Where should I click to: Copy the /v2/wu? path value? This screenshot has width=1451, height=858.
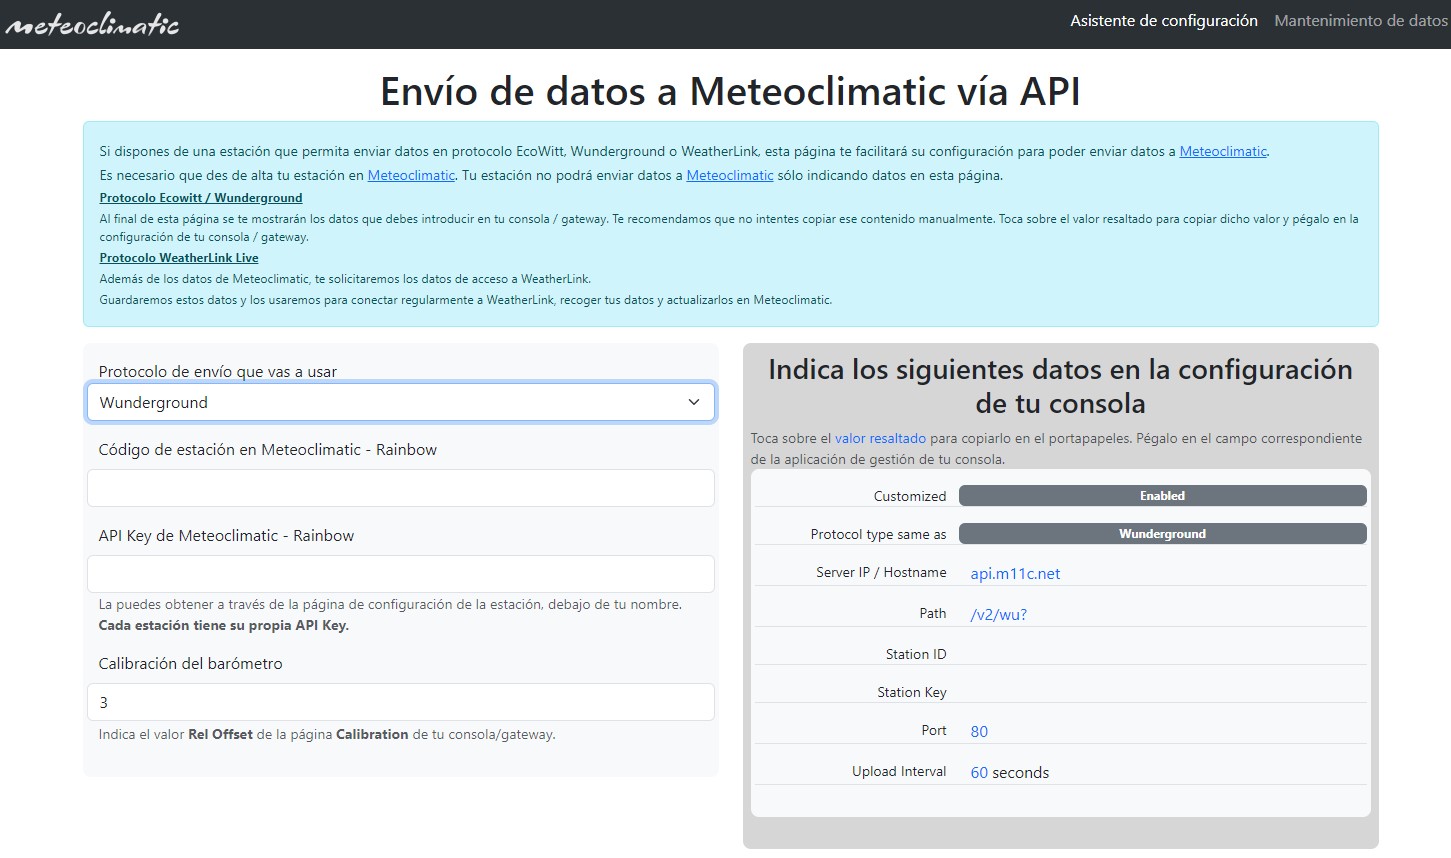coord(998,614)
